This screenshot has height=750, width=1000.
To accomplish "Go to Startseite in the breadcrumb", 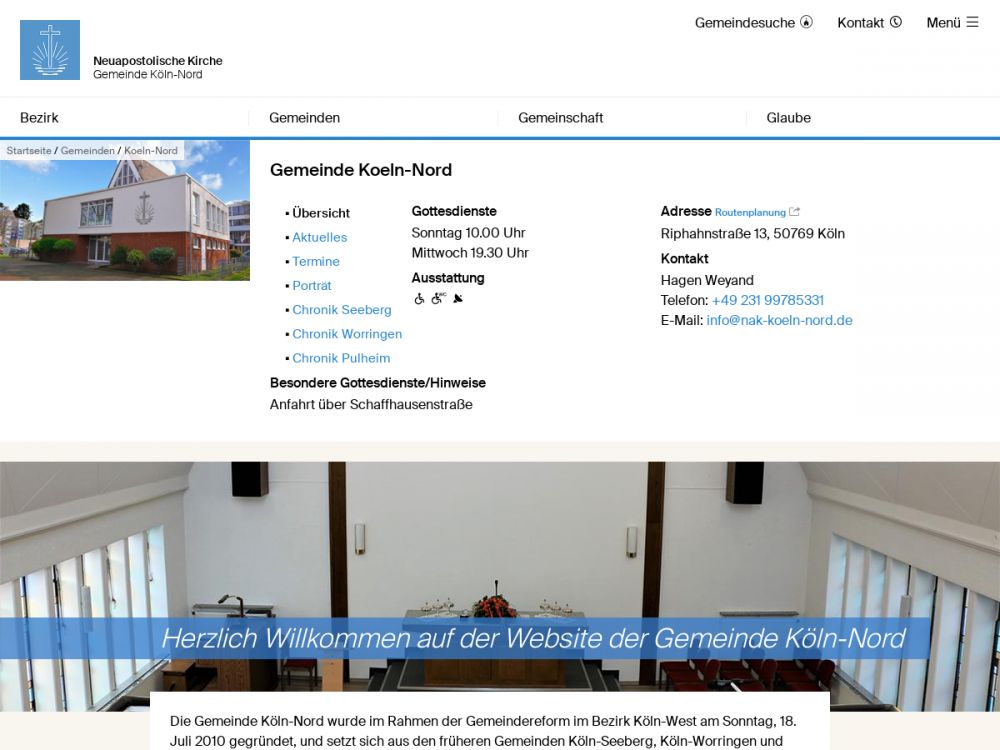I will tap(29, 151).
